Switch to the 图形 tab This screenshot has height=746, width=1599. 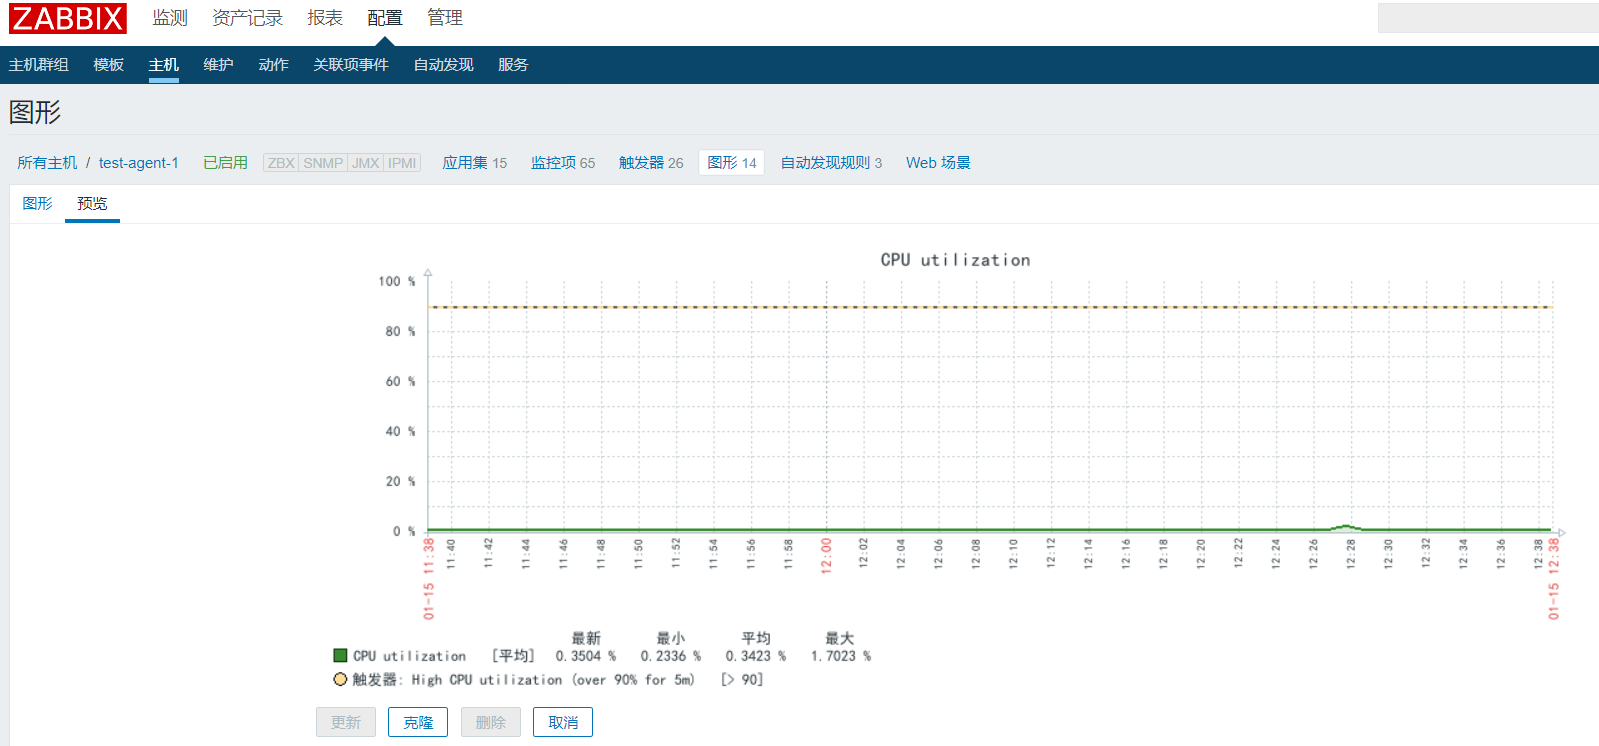38,203
